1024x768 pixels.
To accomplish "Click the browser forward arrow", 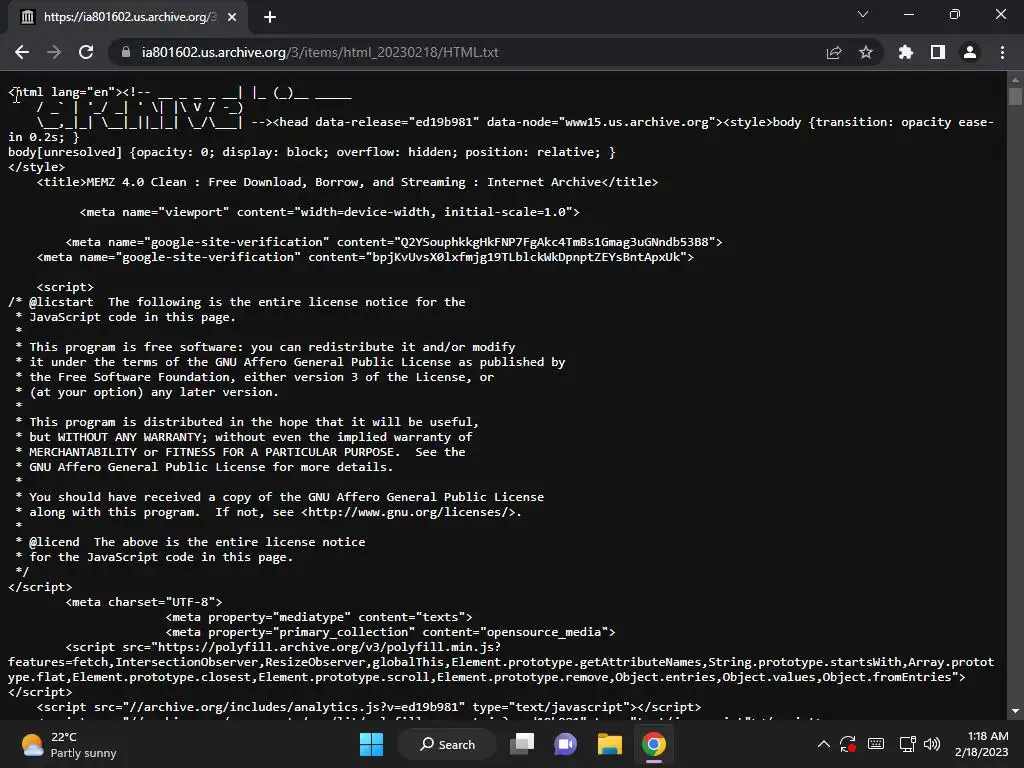I will click(x=54, y=52).
